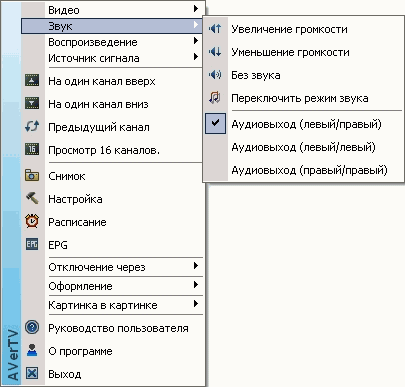Click the previous channel arrows icon
Image resolution: width=405 pixels, height=387 pixels.
coord(32,126)
